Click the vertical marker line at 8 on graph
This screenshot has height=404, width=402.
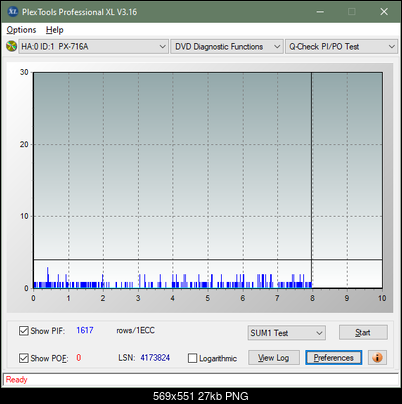pos(312,180)
